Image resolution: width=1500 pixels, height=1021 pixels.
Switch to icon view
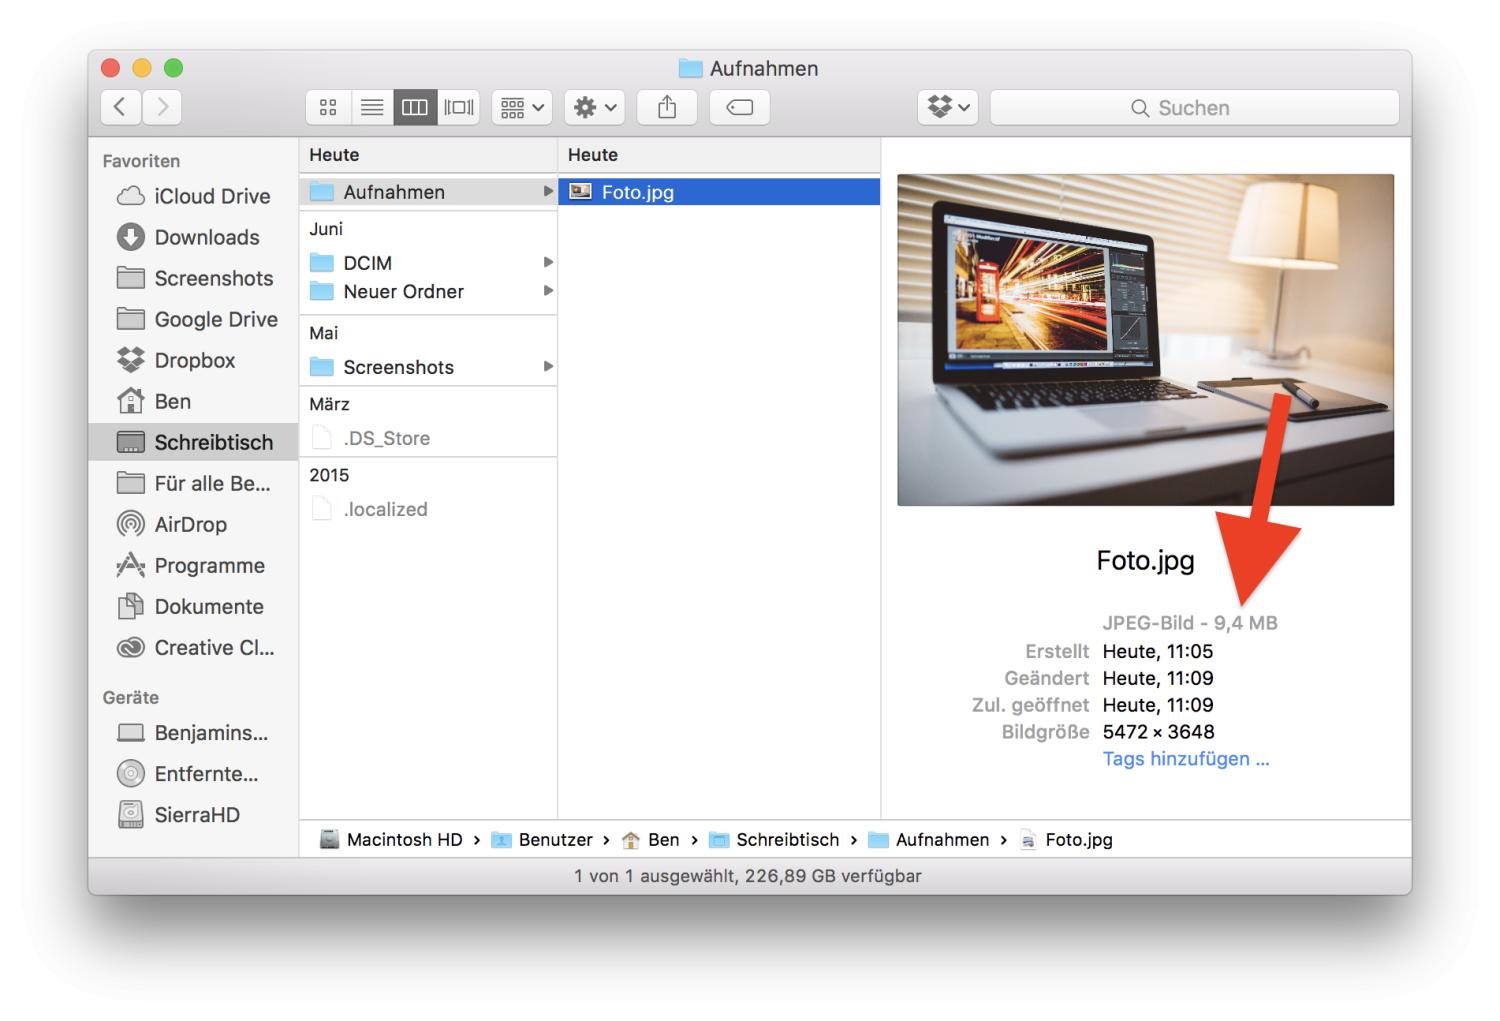327,107
